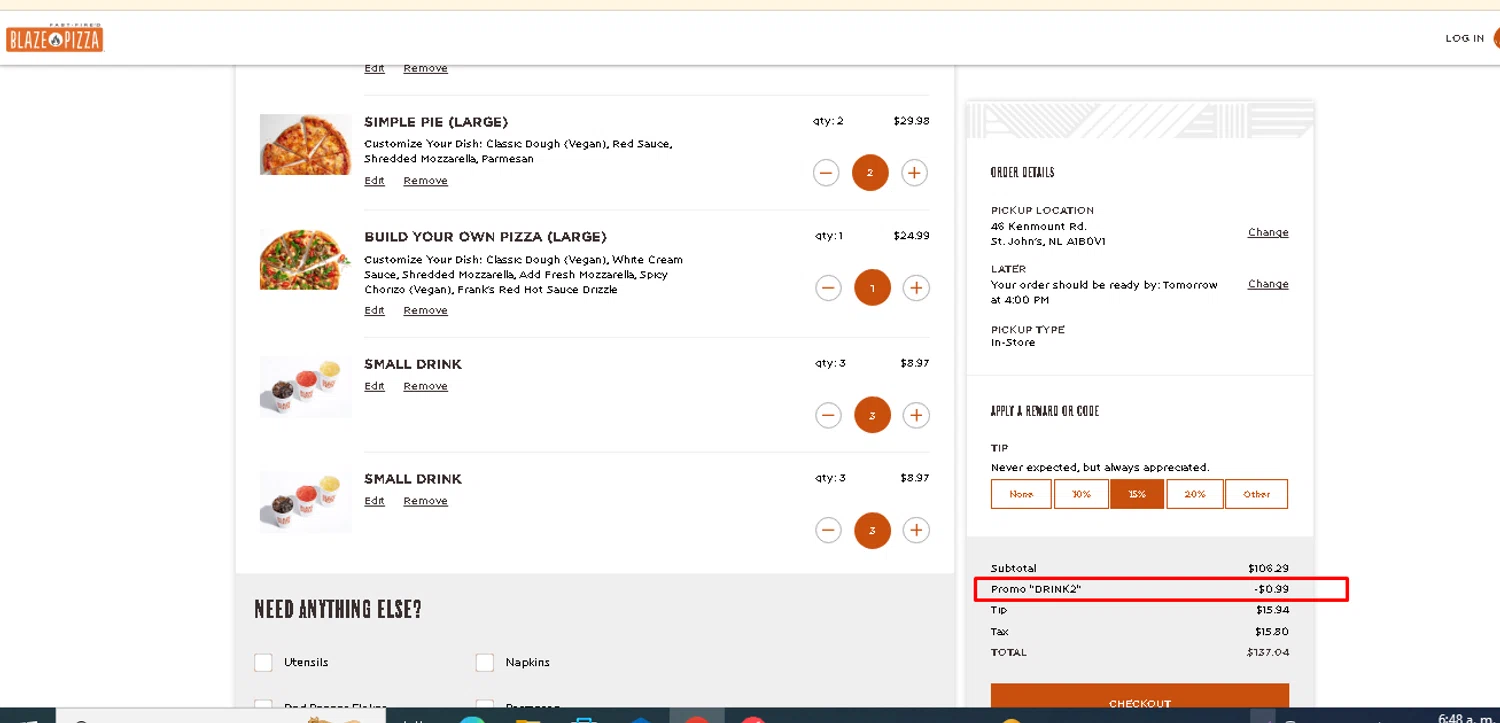The width and height of the screenshot is (1500, 723).
Task: Decrease Simple Pie quantity with minus button
Action: tap(826, 173)
